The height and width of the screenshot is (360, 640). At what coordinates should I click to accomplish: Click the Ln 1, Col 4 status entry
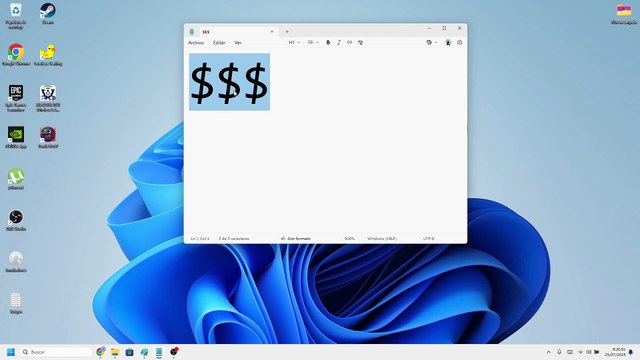pos(200,238)
